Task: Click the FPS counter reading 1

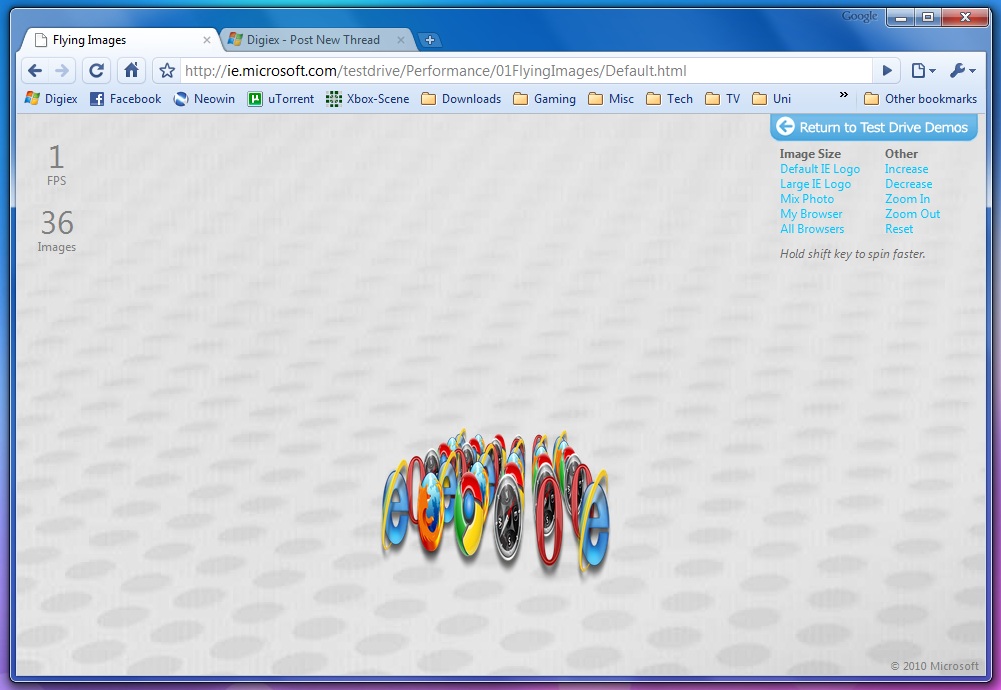Action: [56, 165]
